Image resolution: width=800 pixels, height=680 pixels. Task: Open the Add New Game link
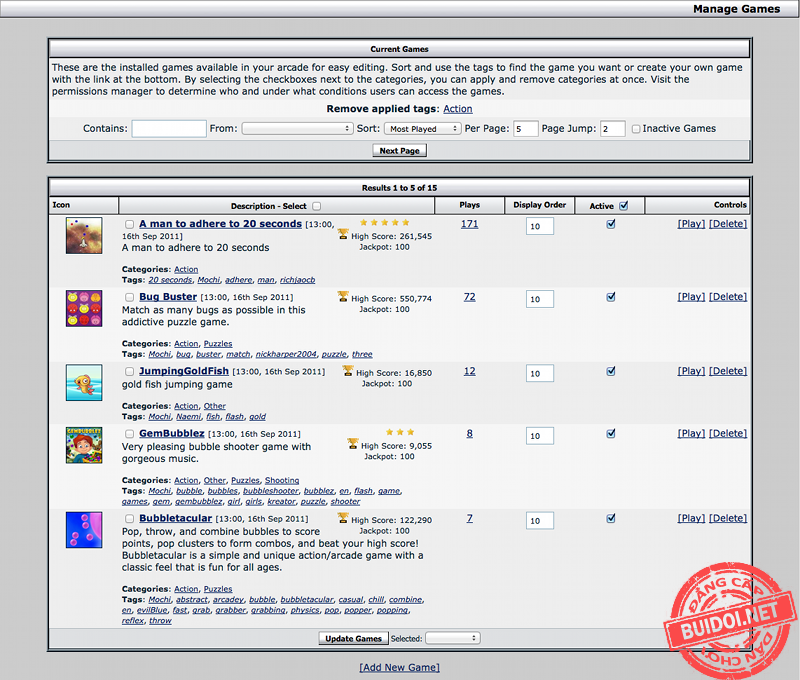click(399, 667)
